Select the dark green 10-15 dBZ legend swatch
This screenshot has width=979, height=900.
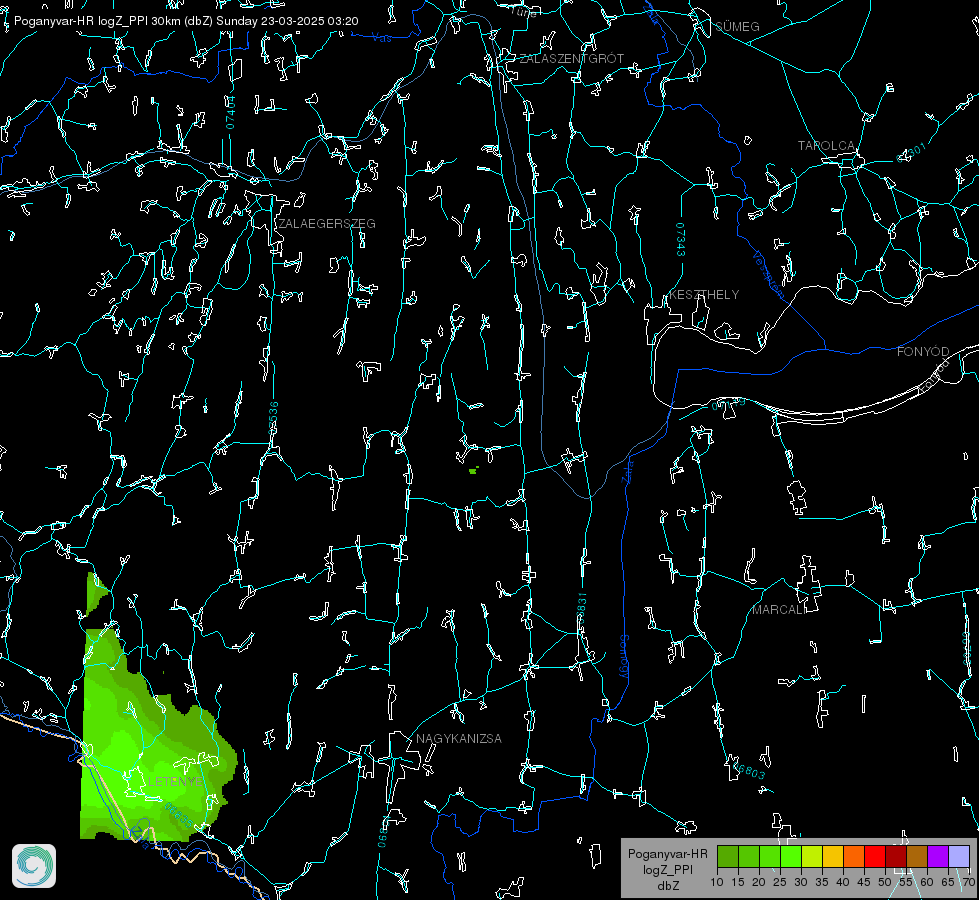[728, 856]
